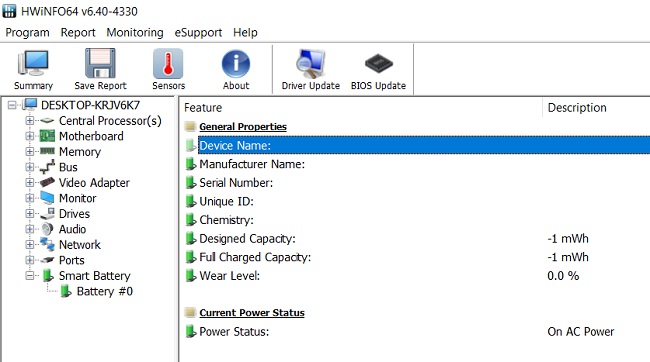Select the Serial Number row

416,182
